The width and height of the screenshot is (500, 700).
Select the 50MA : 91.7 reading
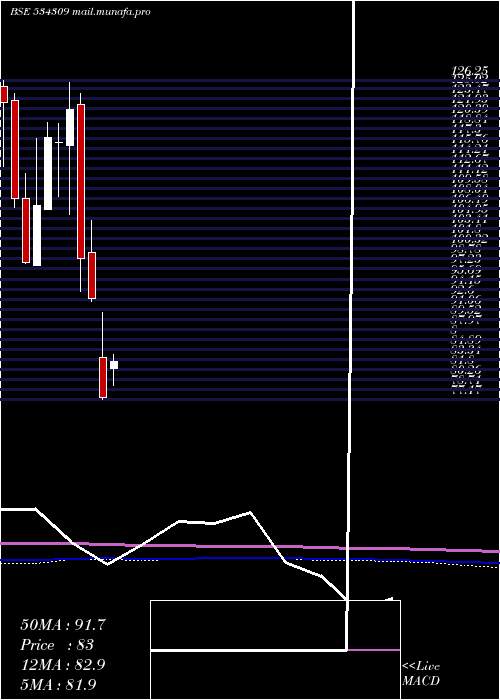[x=63, y=625]
